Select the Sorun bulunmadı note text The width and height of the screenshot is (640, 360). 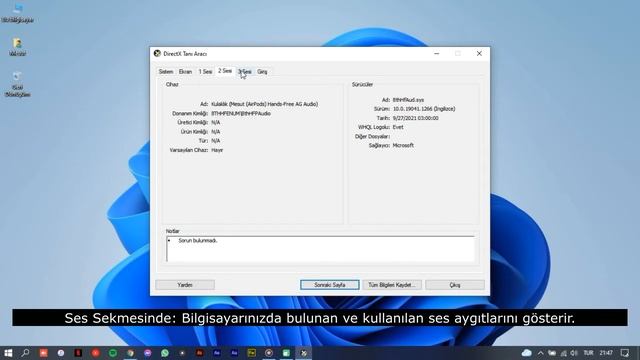point(198,240)
